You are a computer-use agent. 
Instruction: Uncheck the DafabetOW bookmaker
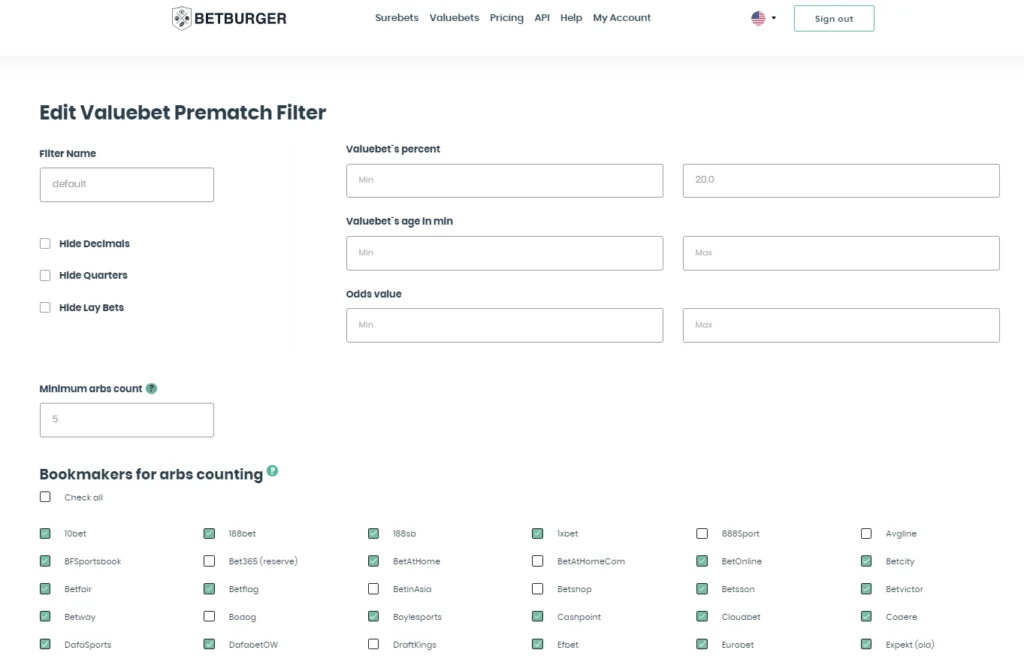[x=209, y=644]
